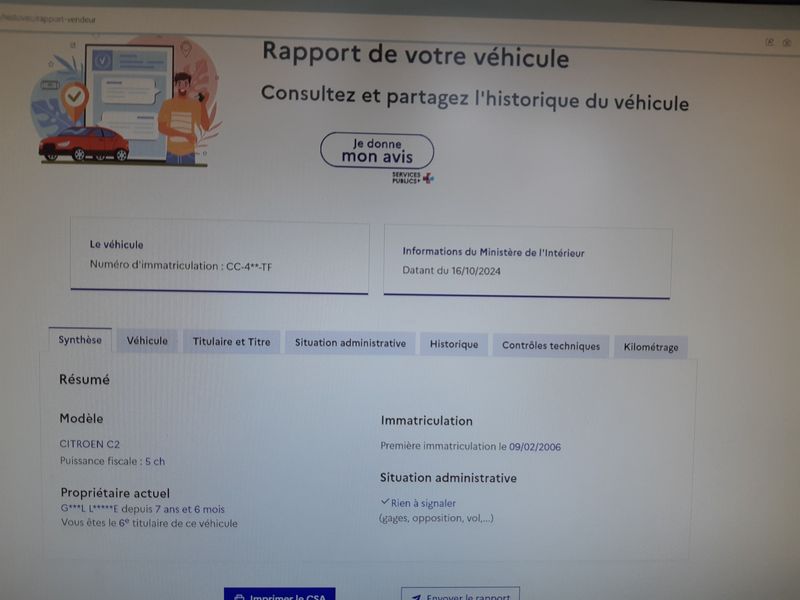This screenshot has width=800, height=600.
Task: Click the Numéro d'immatriculation CC-4**-TF text
Action: [x=181, y=266]
